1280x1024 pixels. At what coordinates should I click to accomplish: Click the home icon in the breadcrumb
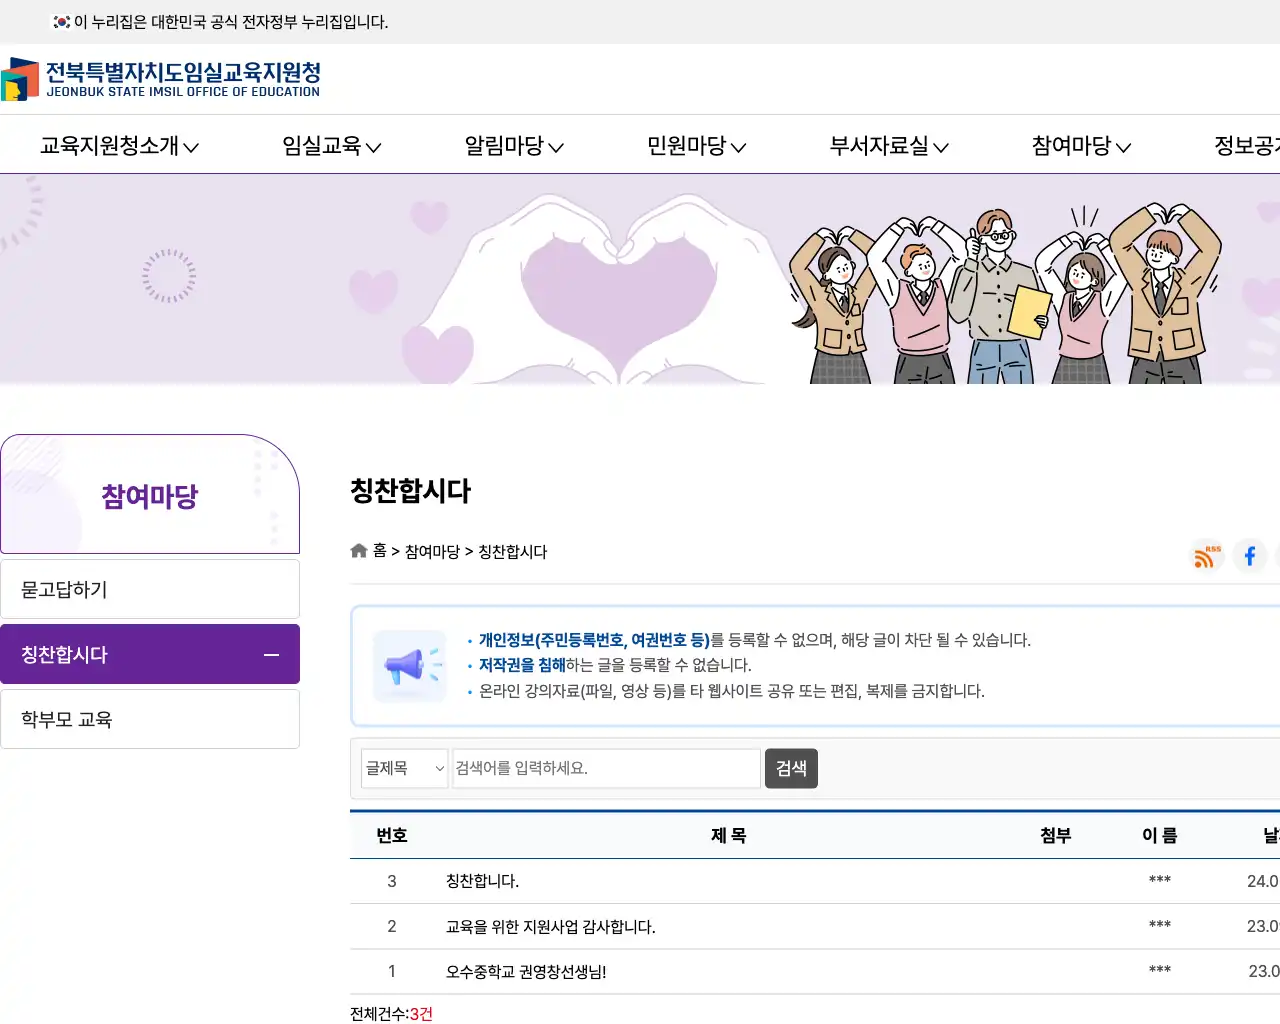[x=358, y=550]
